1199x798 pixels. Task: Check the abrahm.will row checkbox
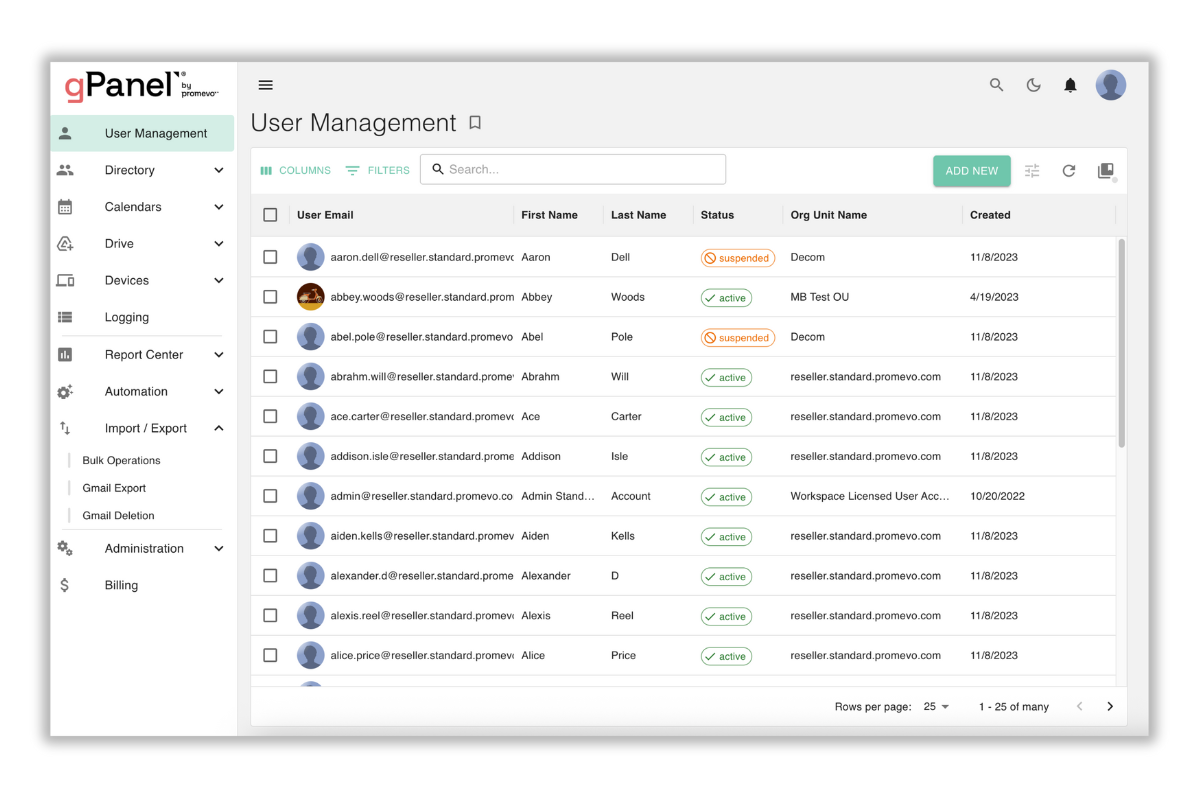tap(270, 376)
